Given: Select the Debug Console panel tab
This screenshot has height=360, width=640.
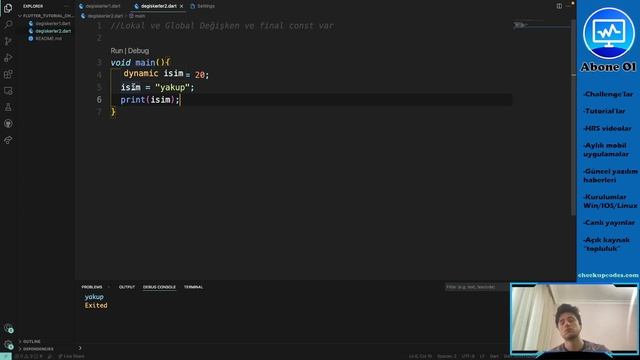Looking at the screenshot, I should 159,287.
